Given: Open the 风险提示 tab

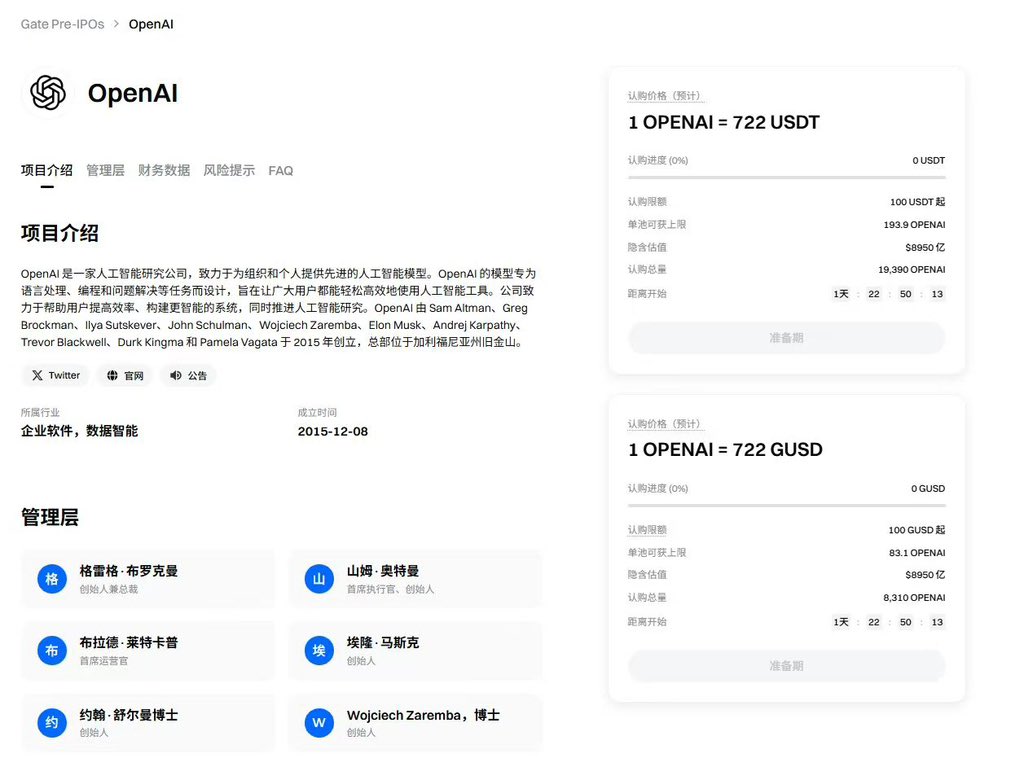Looking at the screenshot, I should (x=229, y=171).
